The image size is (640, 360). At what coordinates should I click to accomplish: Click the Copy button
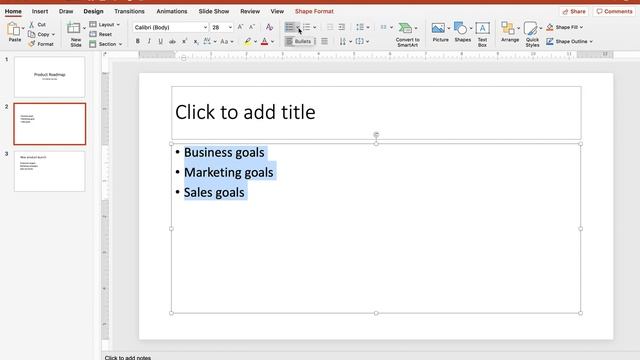pyautogui.click(x=41, y=34)
